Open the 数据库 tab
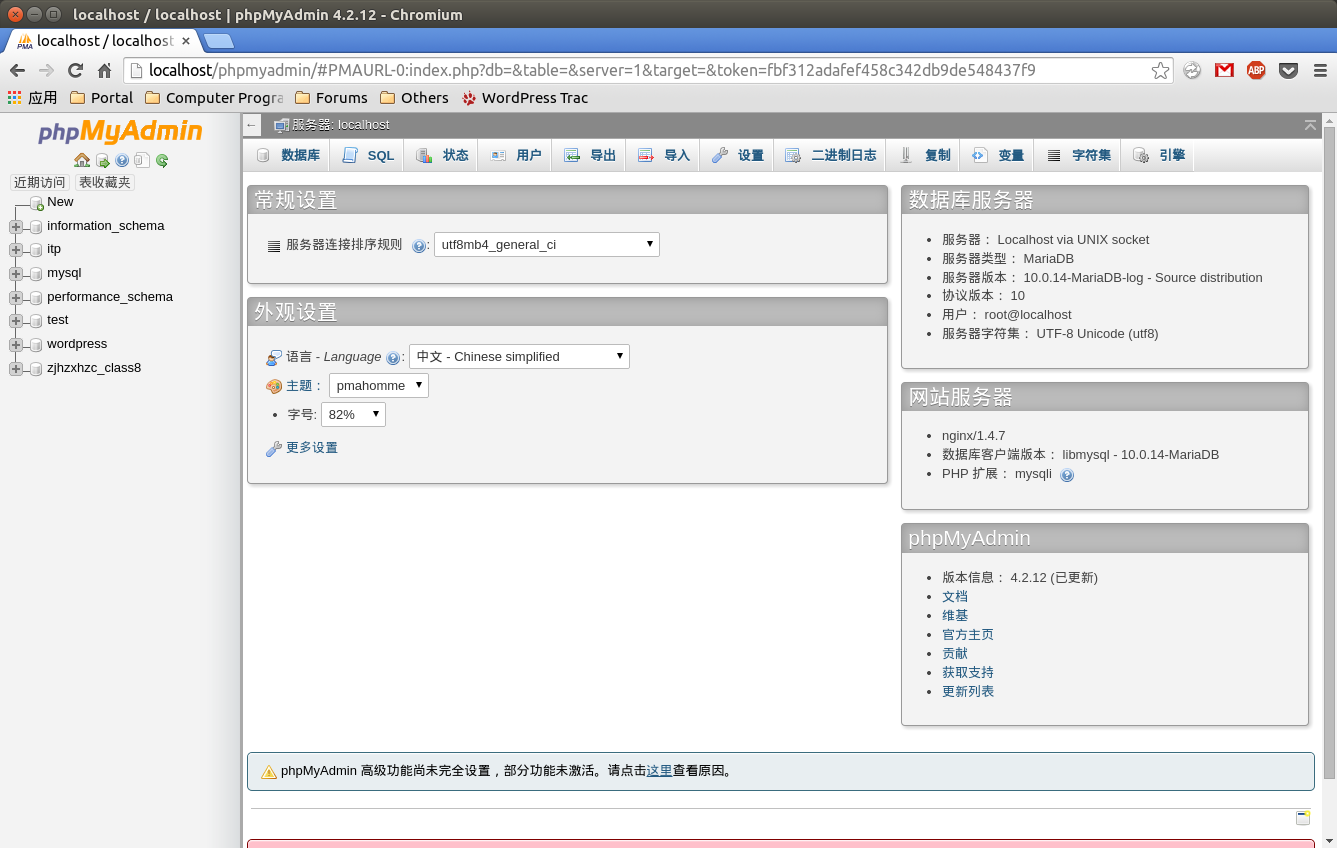The image size is (1337, 848). tap(287, 155)
